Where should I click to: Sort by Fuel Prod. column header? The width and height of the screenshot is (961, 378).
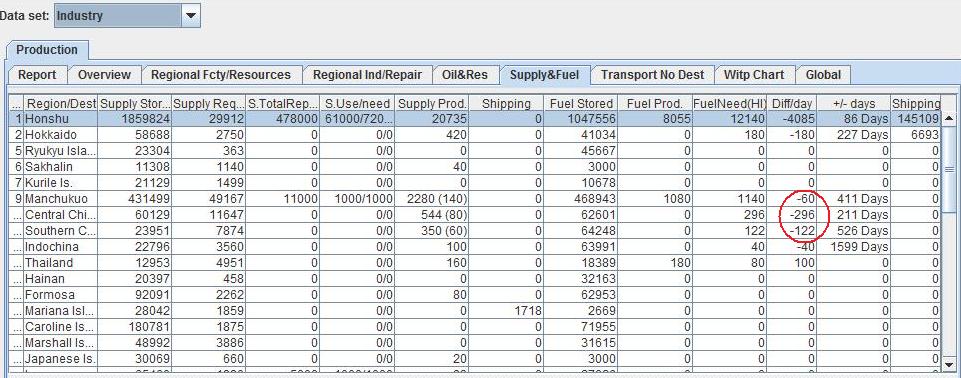tap(655, 104)
